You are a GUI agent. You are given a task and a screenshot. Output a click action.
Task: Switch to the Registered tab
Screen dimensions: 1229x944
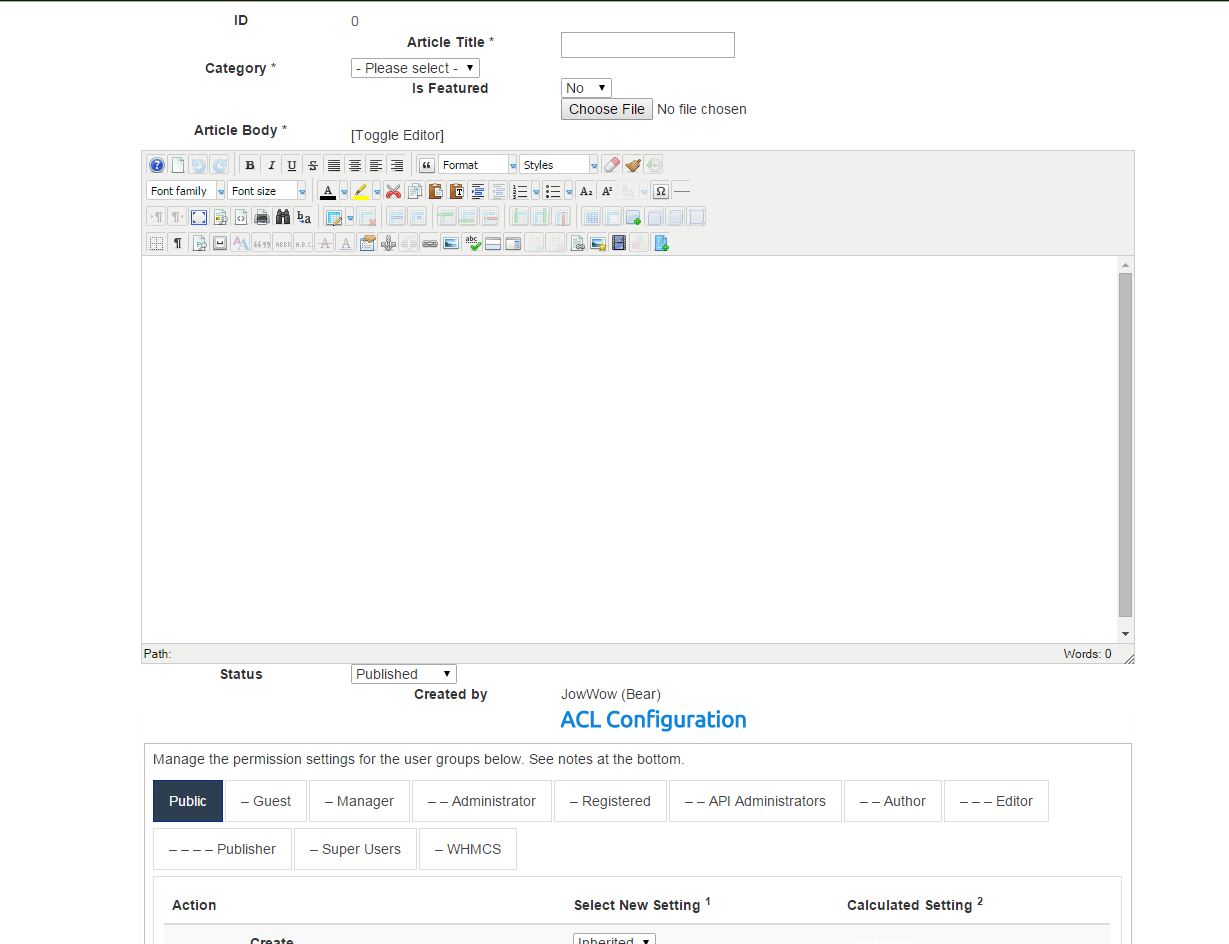[x=610, y=801]
